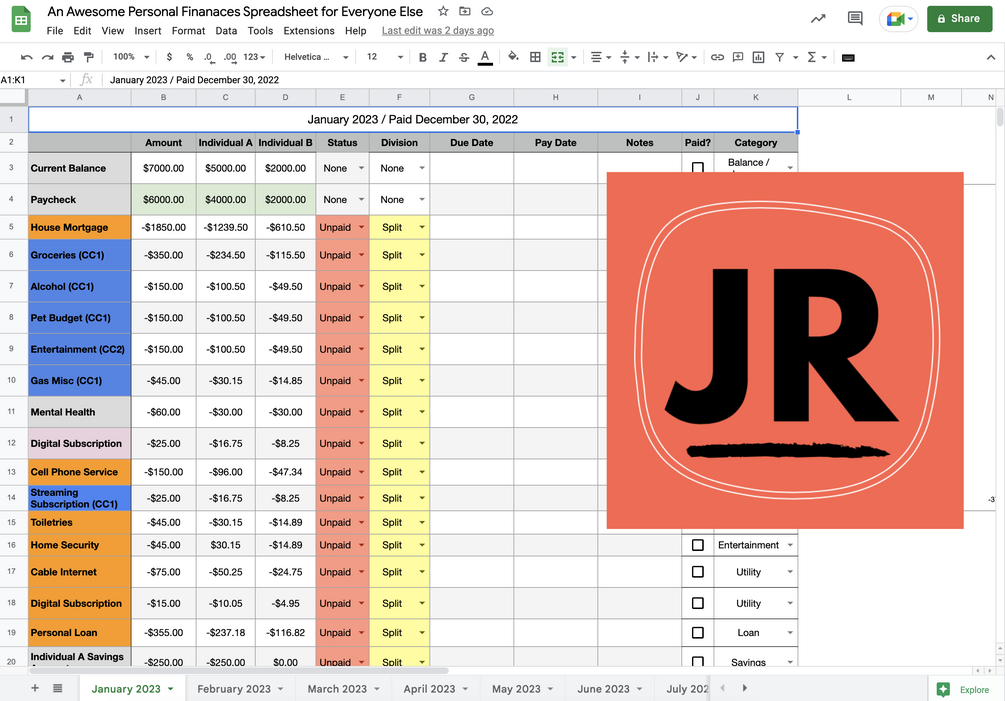Open the Data menu
Screen dimensions: 1005x701
click(x=226, y=31)
